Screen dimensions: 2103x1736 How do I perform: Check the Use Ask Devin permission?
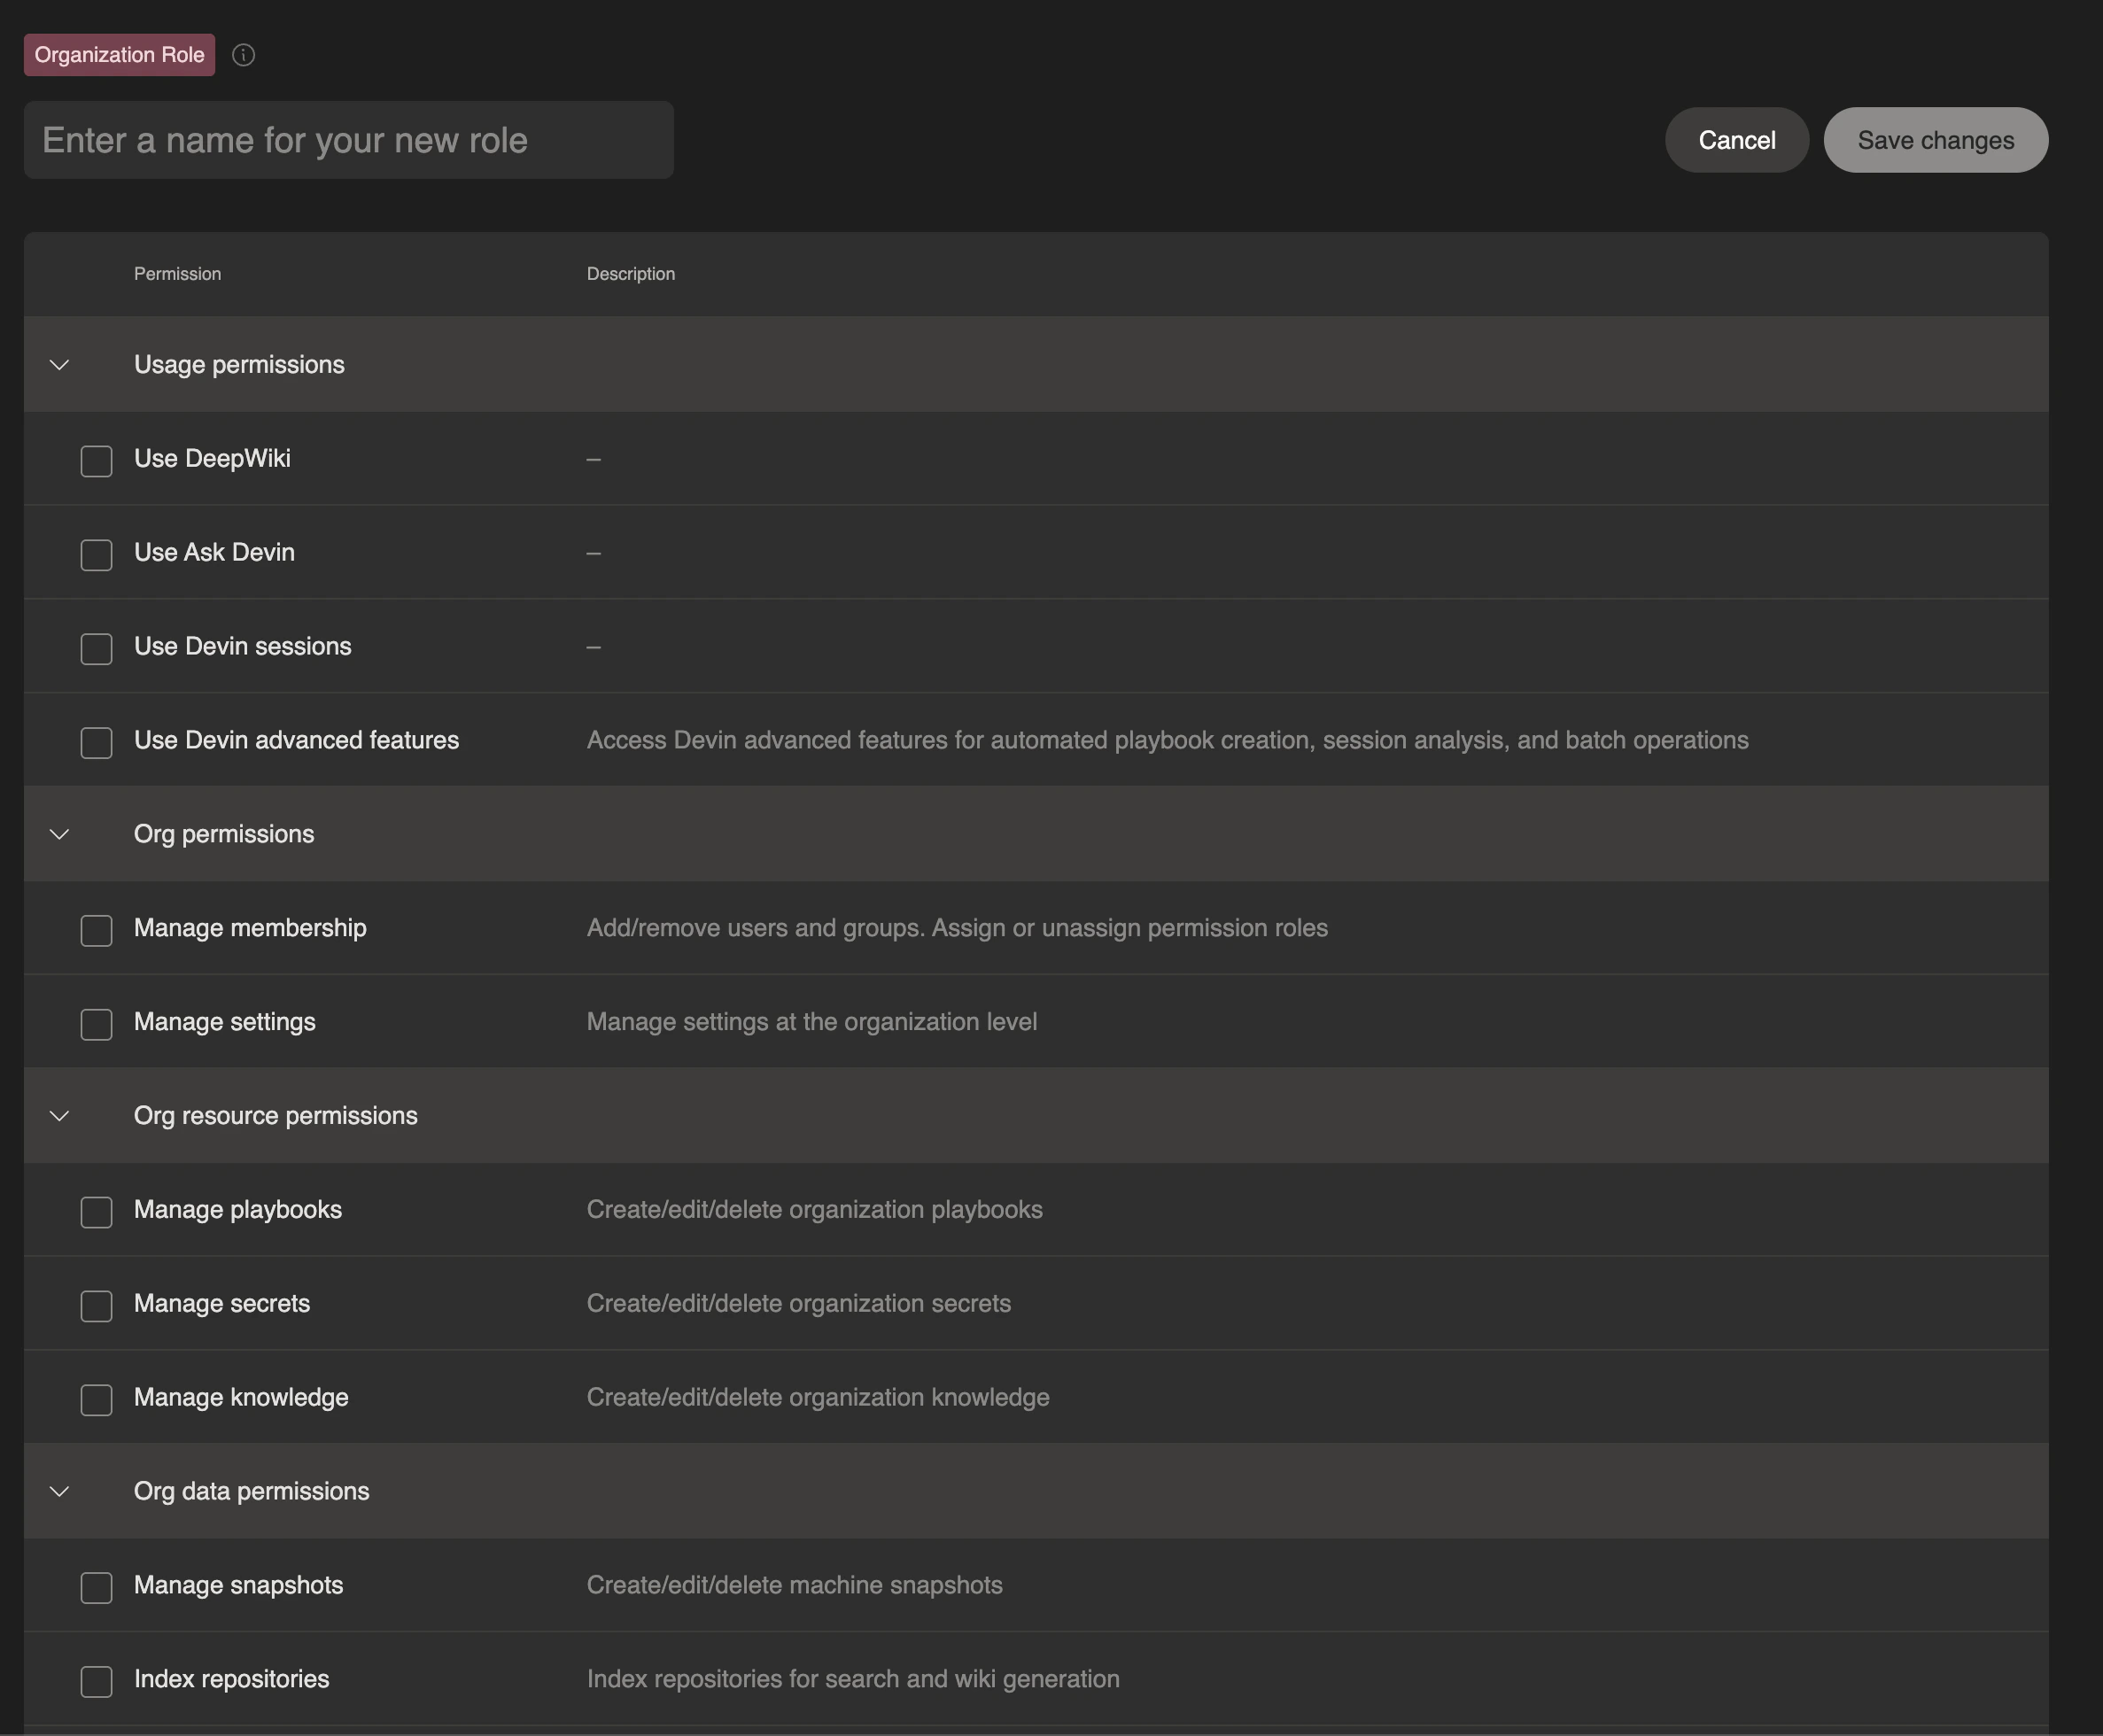tap(96, 555)
